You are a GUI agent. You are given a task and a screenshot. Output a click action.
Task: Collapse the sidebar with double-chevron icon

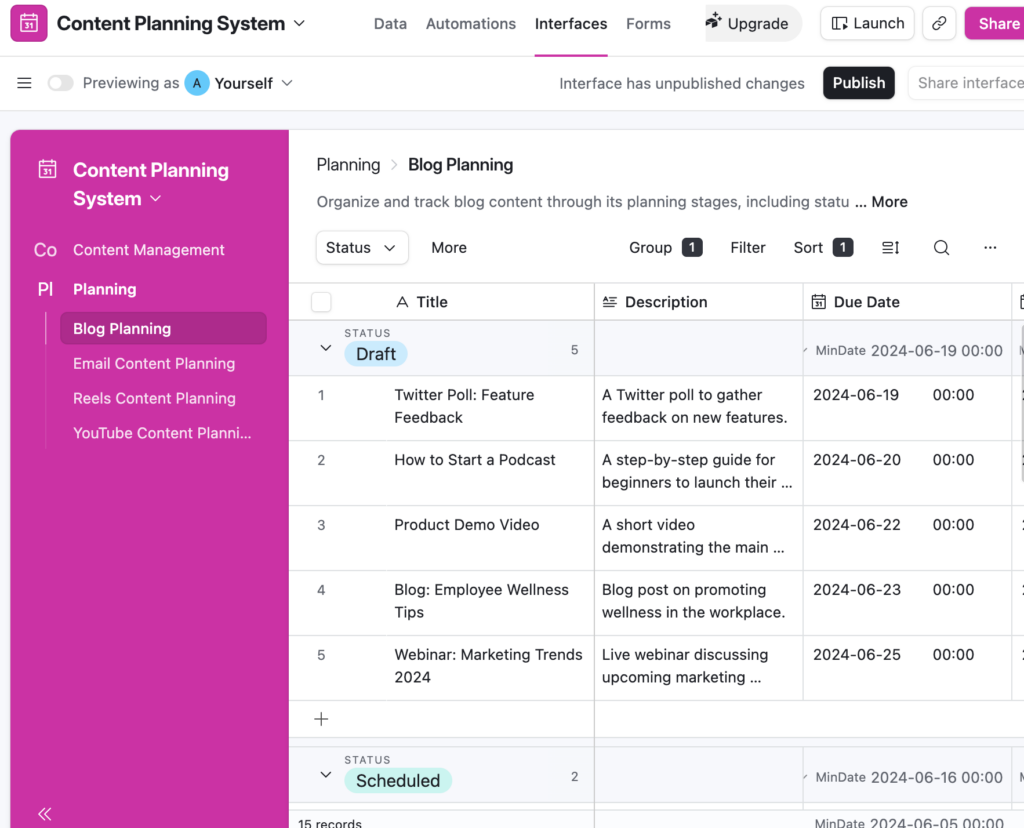[x=45, y=814]
